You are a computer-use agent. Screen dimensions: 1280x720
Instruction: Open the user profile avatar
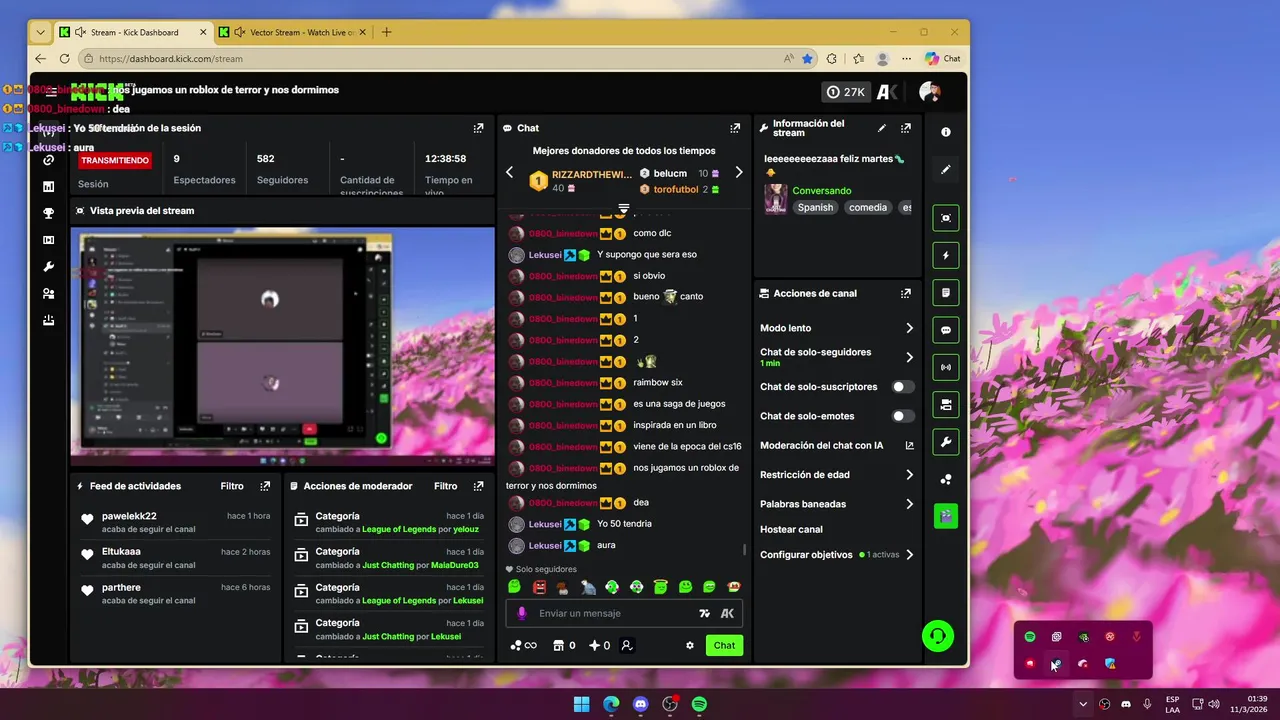point(930,92)
